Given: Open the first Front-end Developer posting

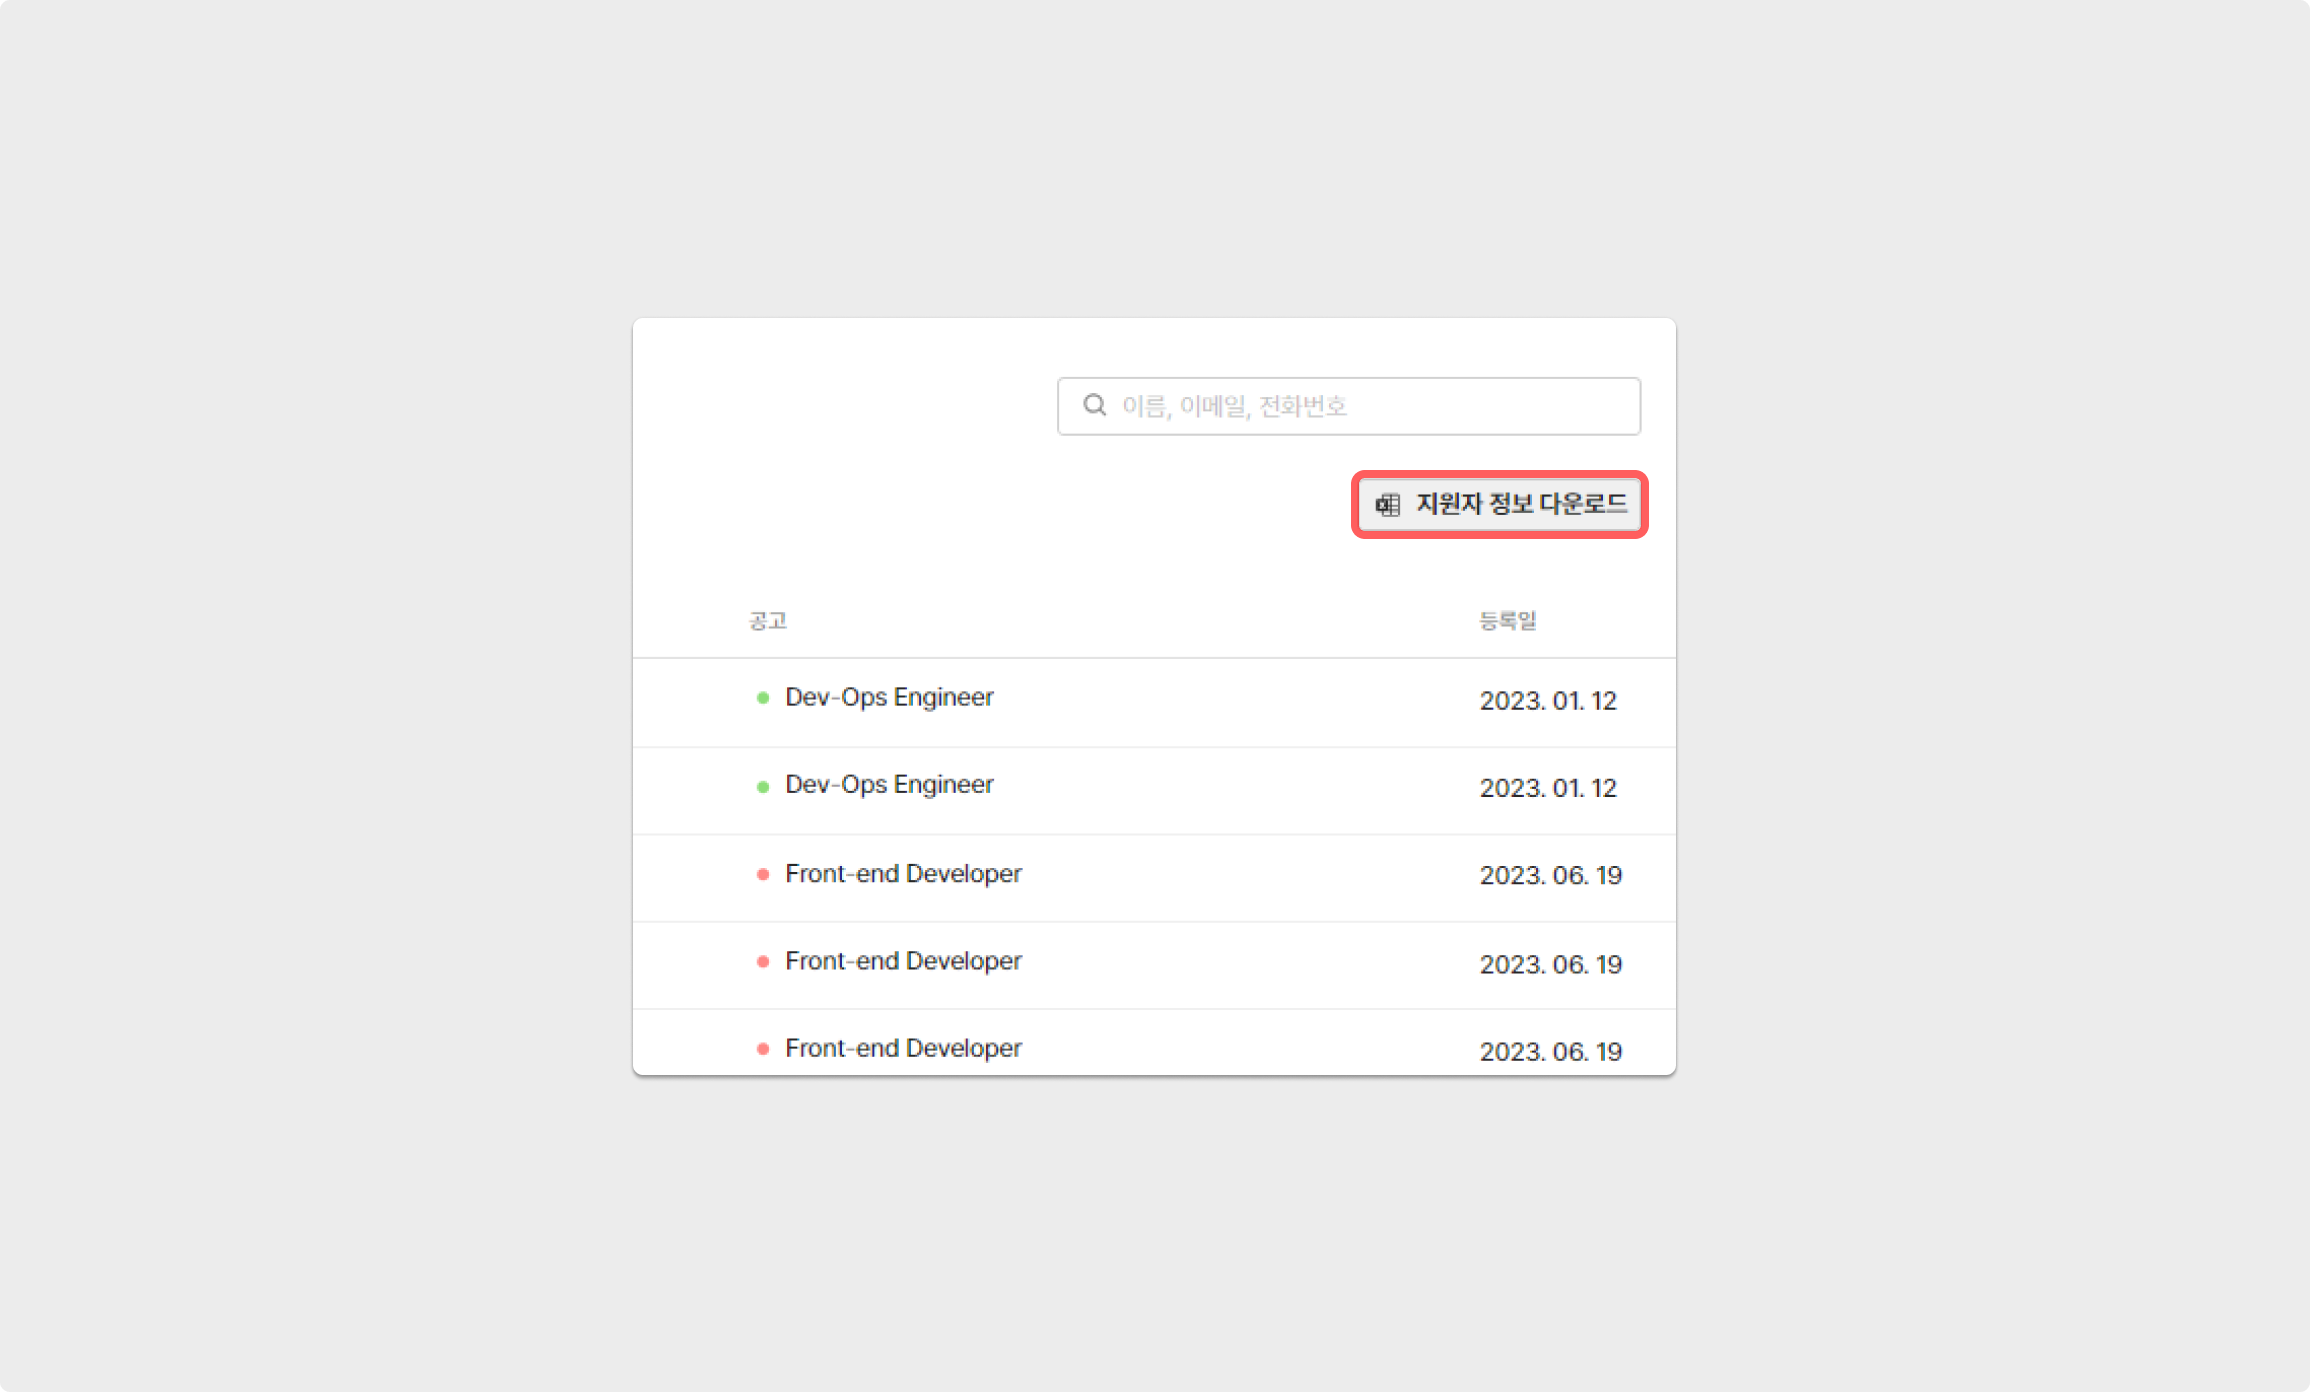Looking at the screenshot, I should (903, 874).
